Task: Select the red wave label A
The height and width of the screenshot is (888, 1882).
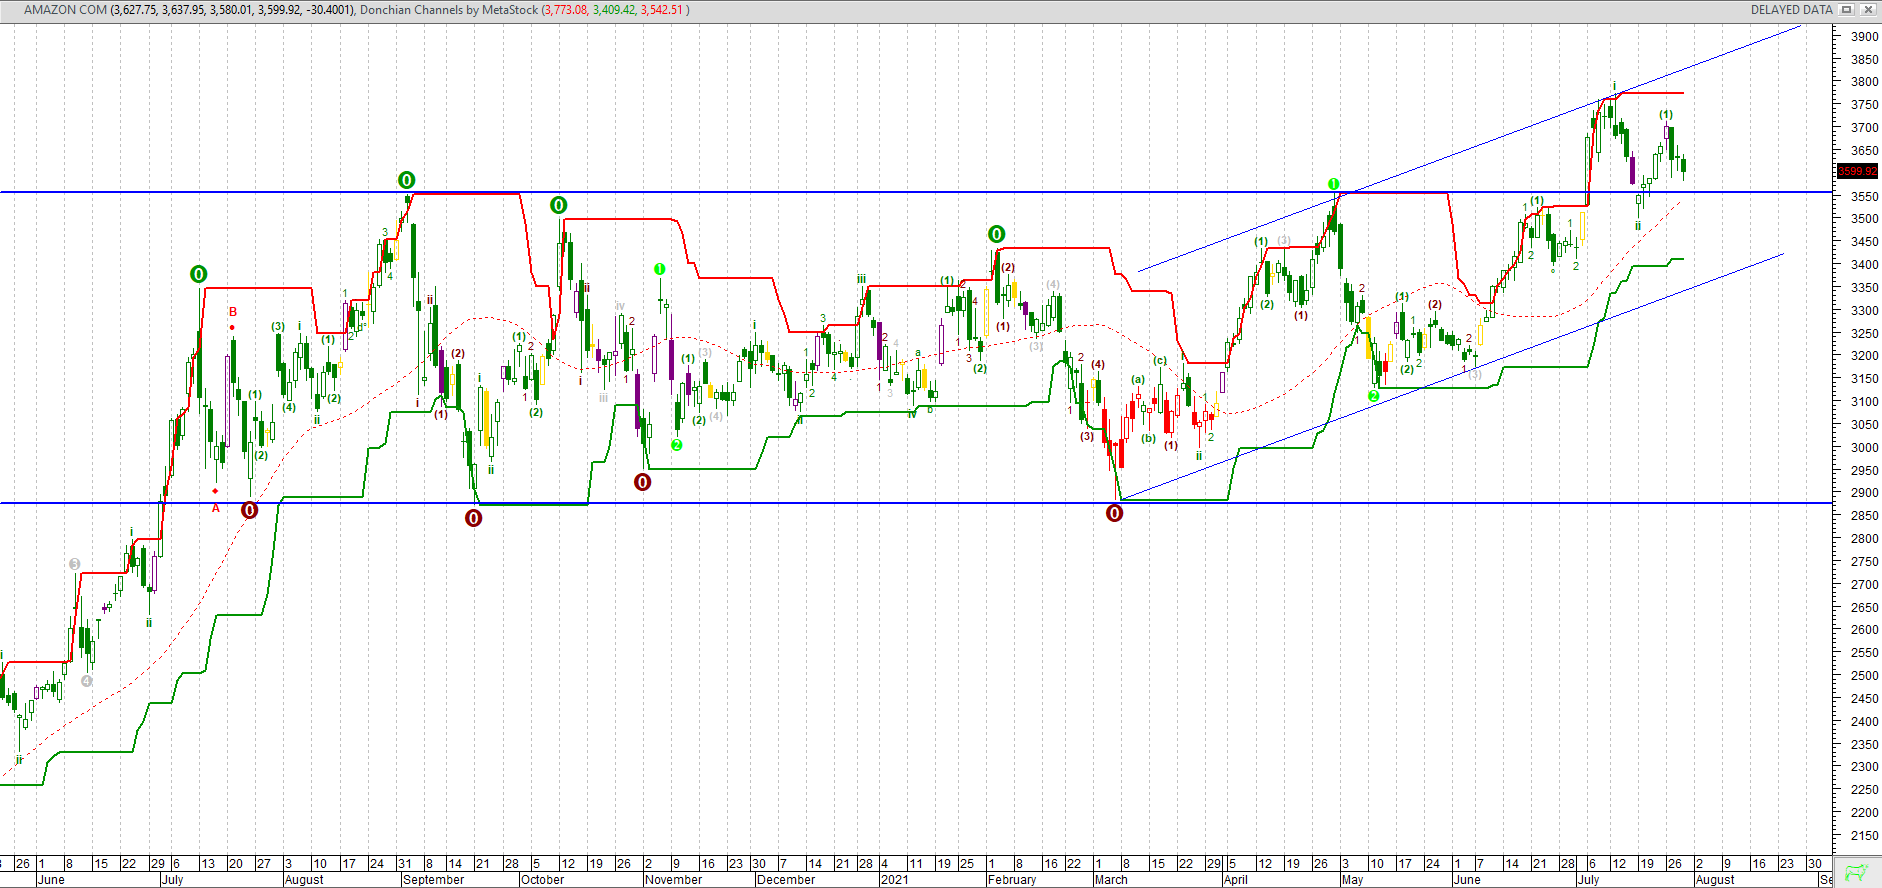Action: click(x=216, y=508)
